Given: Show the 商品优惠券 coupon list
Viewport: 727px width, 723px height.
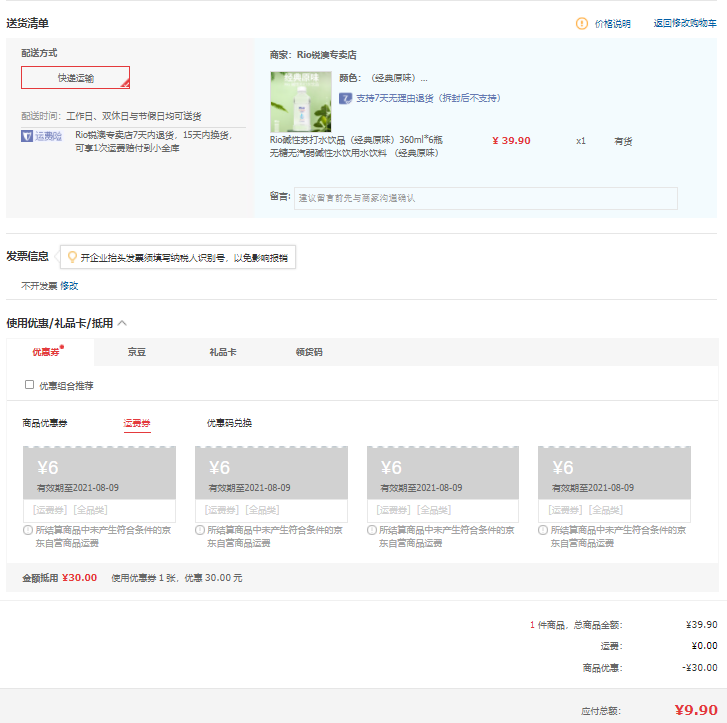Looking at the screenshot, I should [45, 423].
